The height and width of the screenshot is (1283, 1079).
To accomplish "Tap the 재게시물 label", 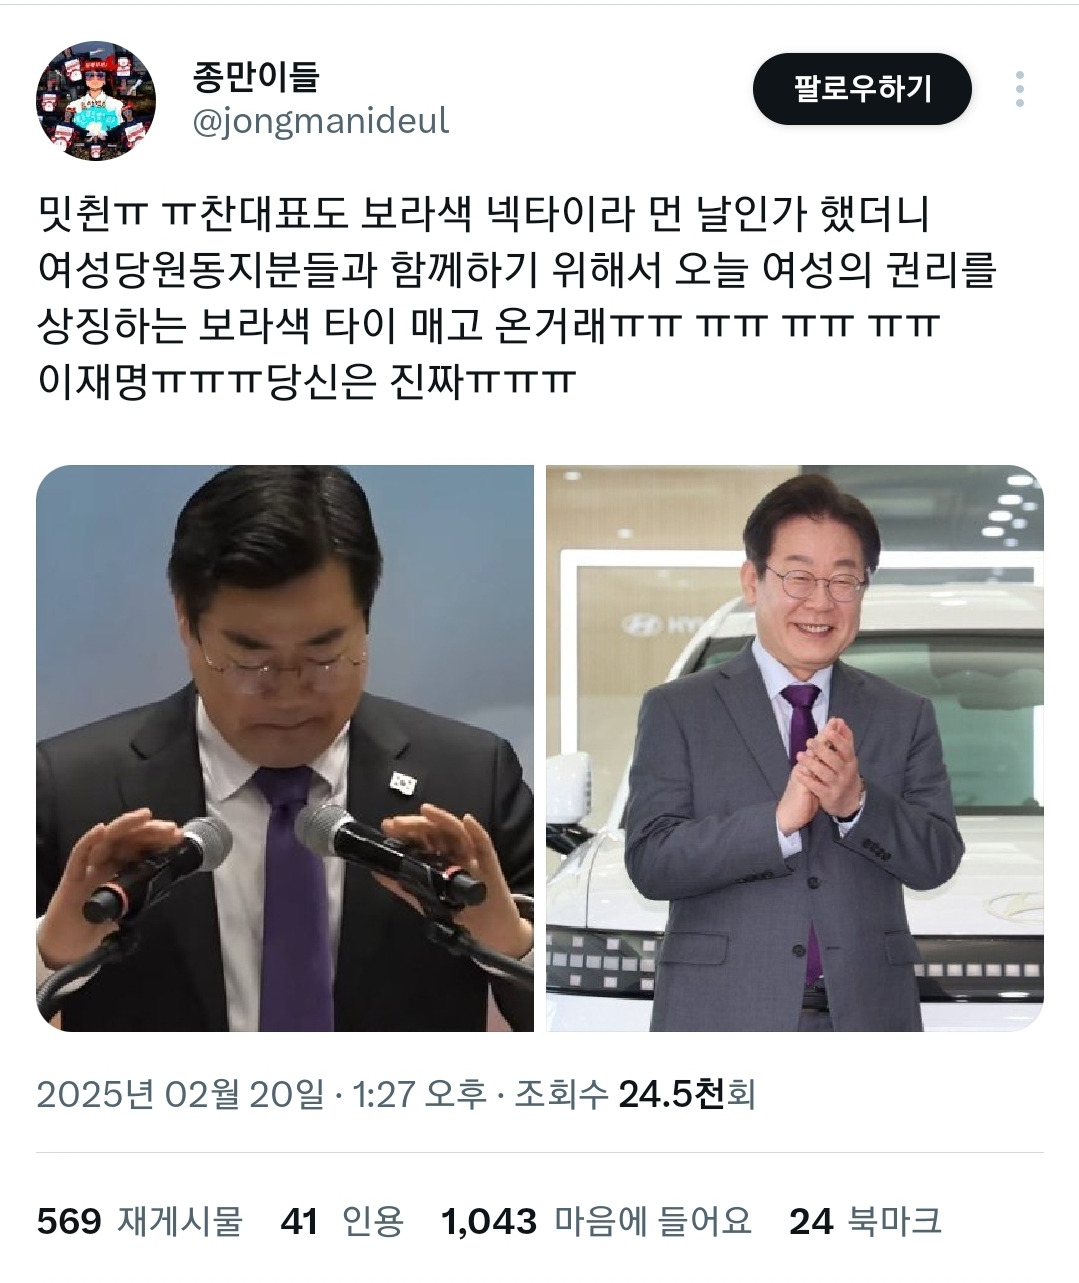I will pos(181,1221).
